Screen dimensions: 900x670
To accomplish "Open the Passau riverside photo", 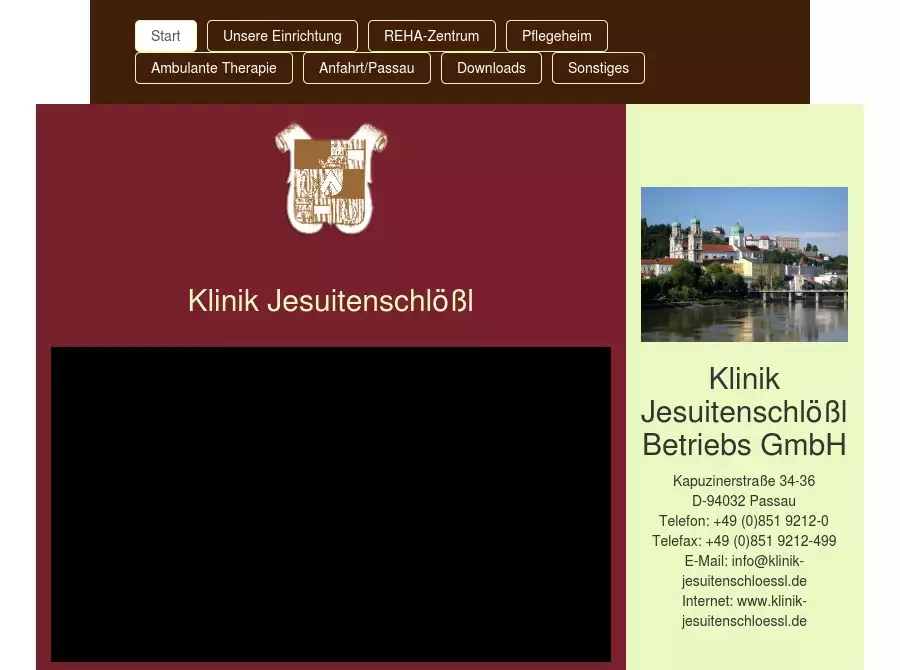I will pos(744,264).
